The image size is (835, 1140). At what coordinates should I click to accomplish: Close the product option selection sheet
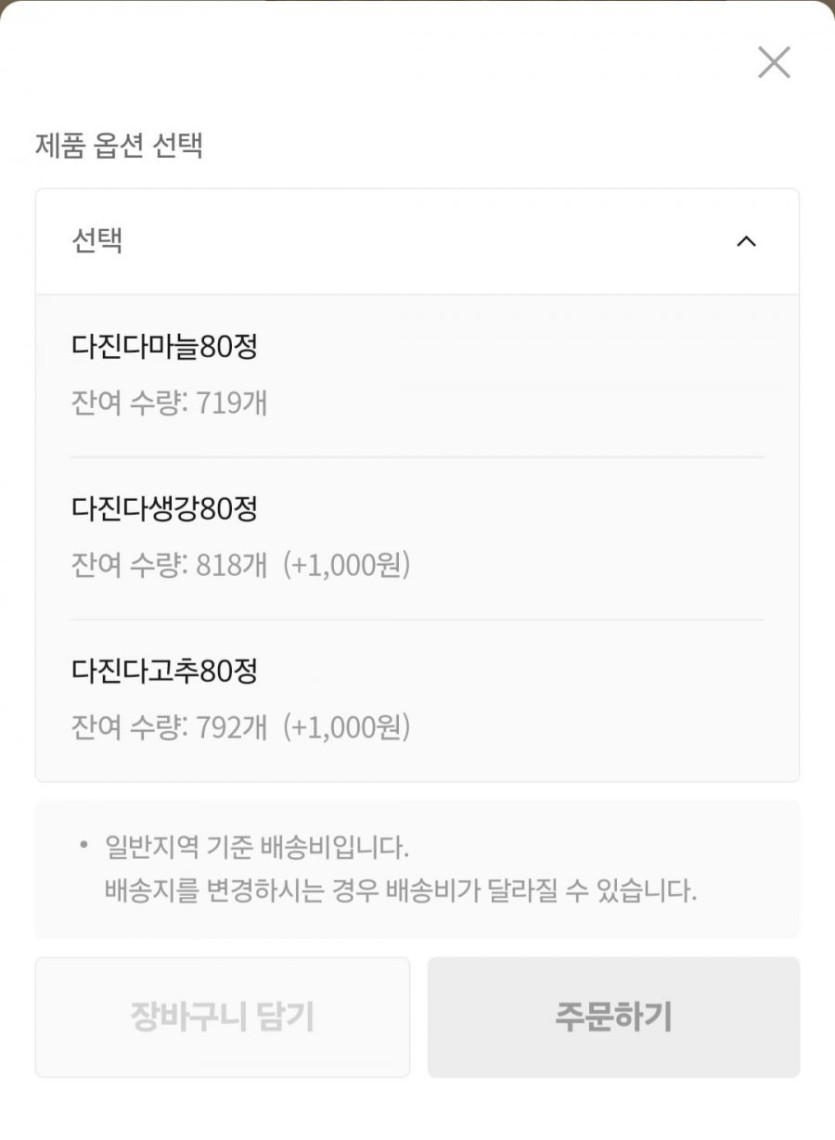[x=774, y=62]
